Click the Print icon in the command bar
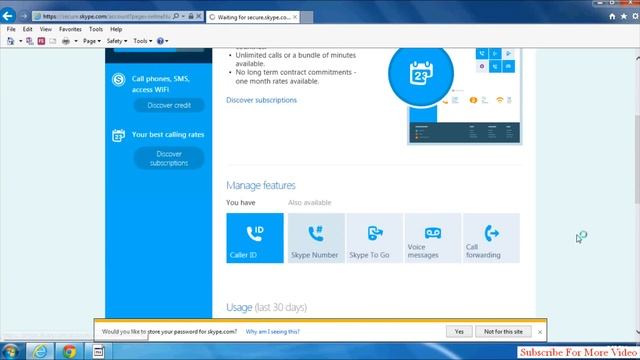640x360 pixels. point(66,41)
